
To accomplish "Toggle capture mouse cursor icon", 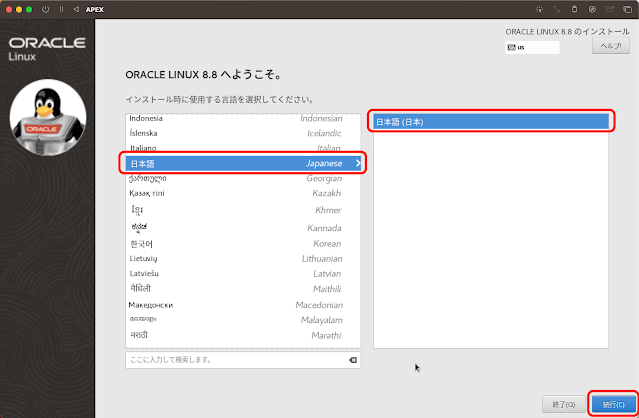I will (x=540, y=9).
